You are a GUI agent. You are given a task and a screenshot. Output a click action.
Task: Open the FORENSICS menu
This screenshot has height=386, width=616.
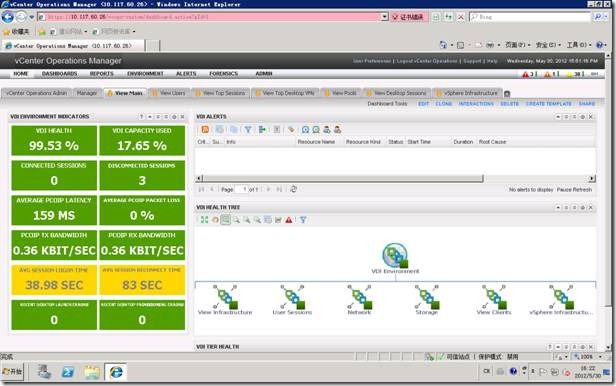[223, 73]
